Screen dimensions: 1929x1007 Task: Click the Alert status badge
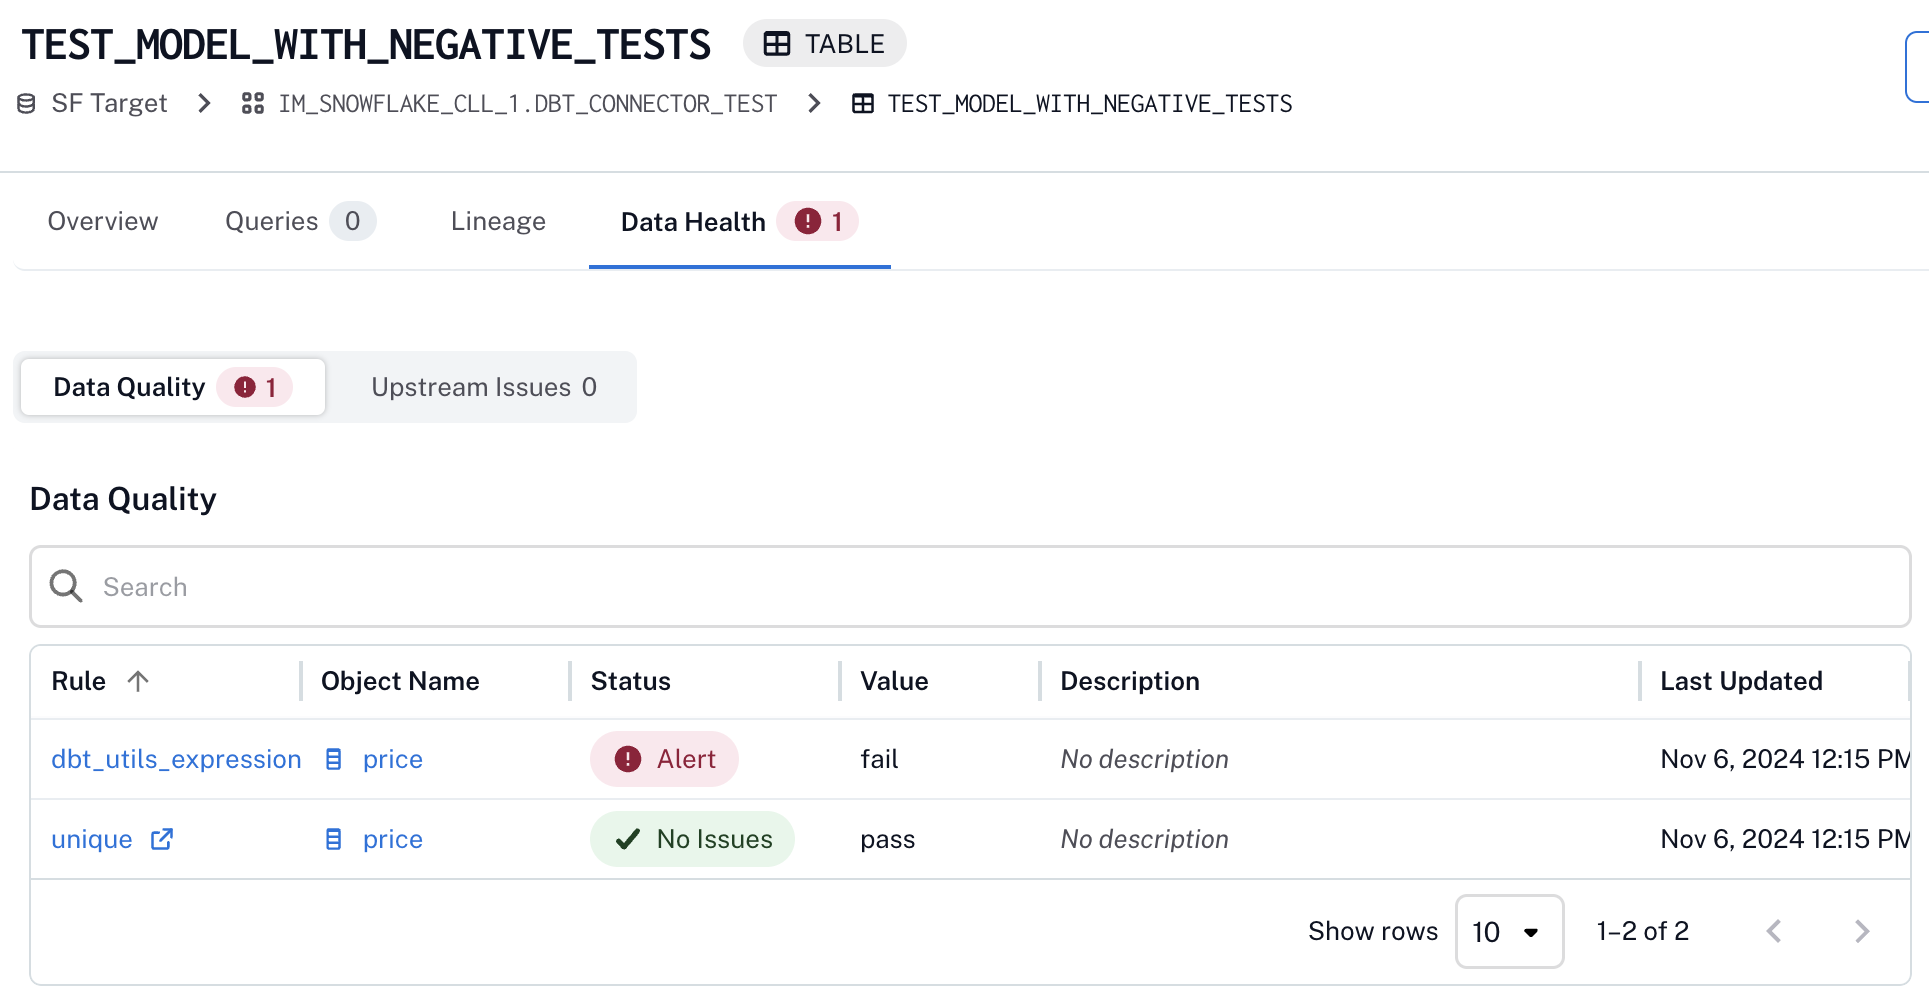point(665,759)
